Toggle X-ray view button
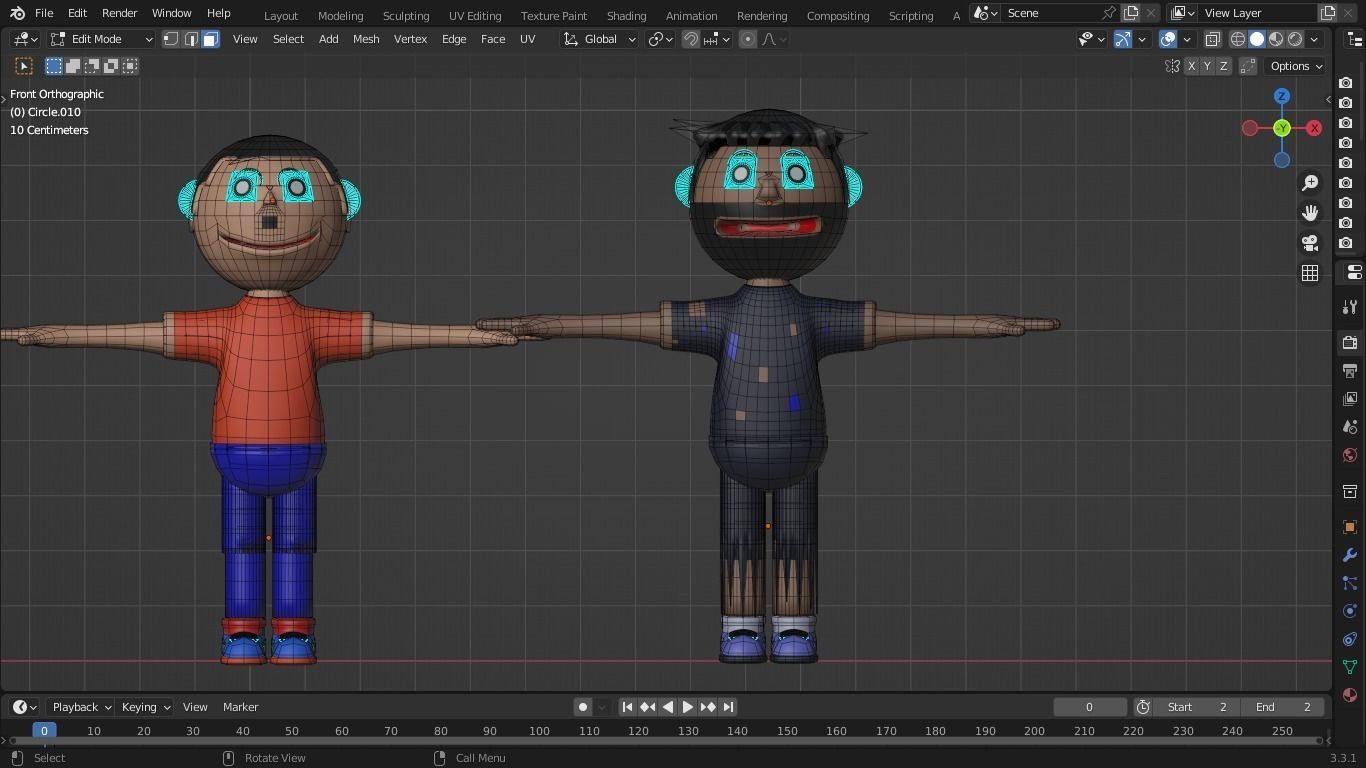1366x768 pixels. [1212, 39]
